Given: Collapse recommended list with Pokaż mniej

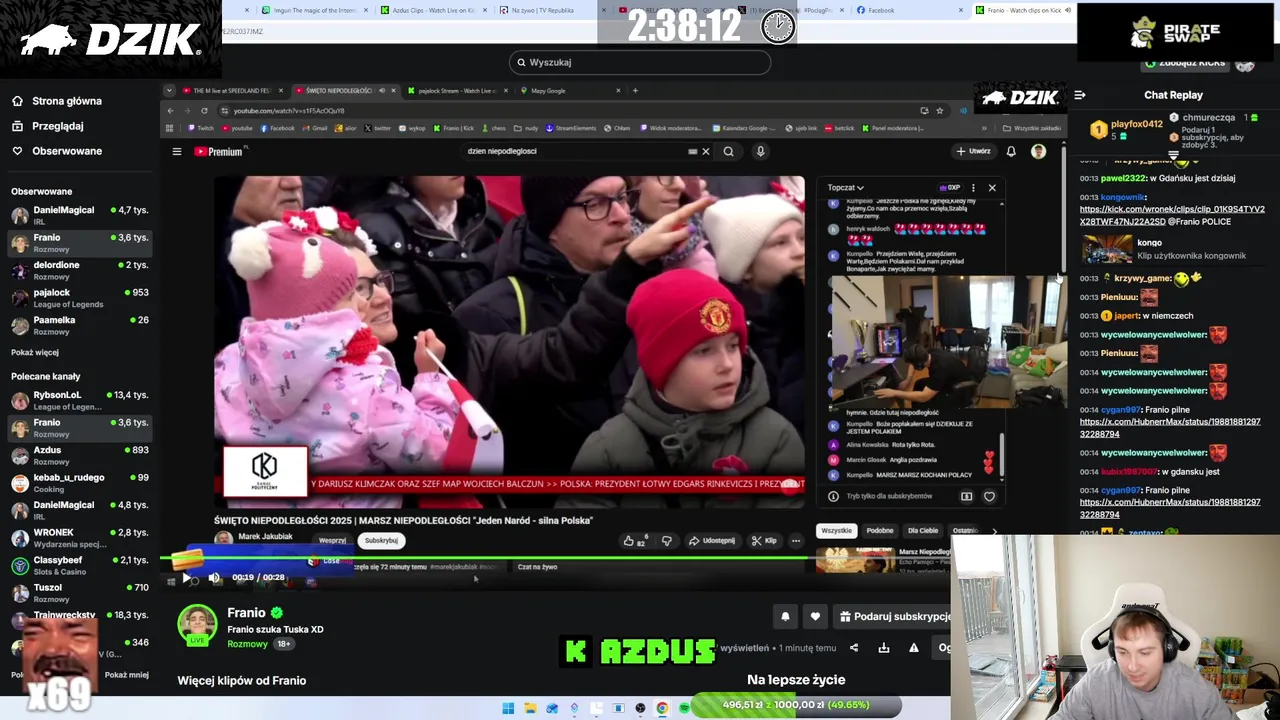Looking at the screenshot, I should (127, 675).
